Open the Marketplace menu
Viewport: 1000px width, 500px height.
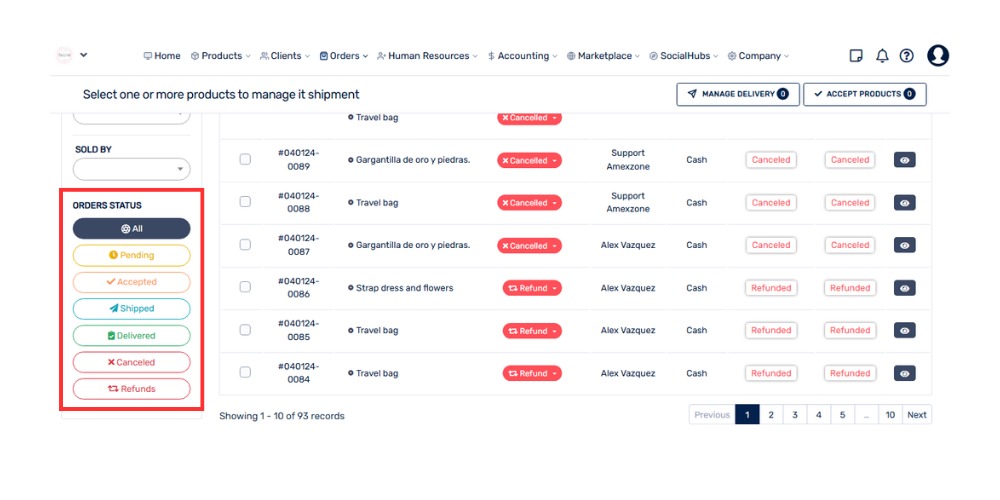604,56
